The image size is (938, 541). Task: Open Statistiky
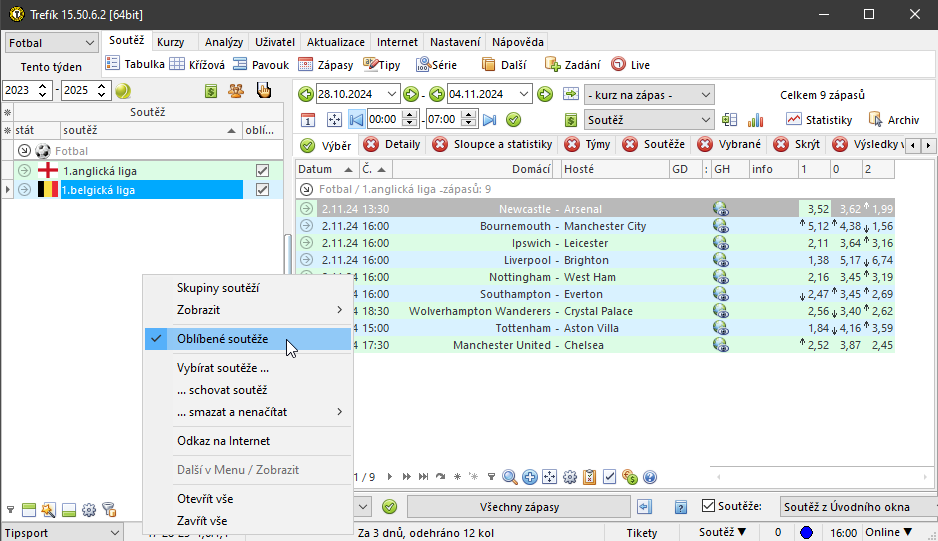coord(818,120)
